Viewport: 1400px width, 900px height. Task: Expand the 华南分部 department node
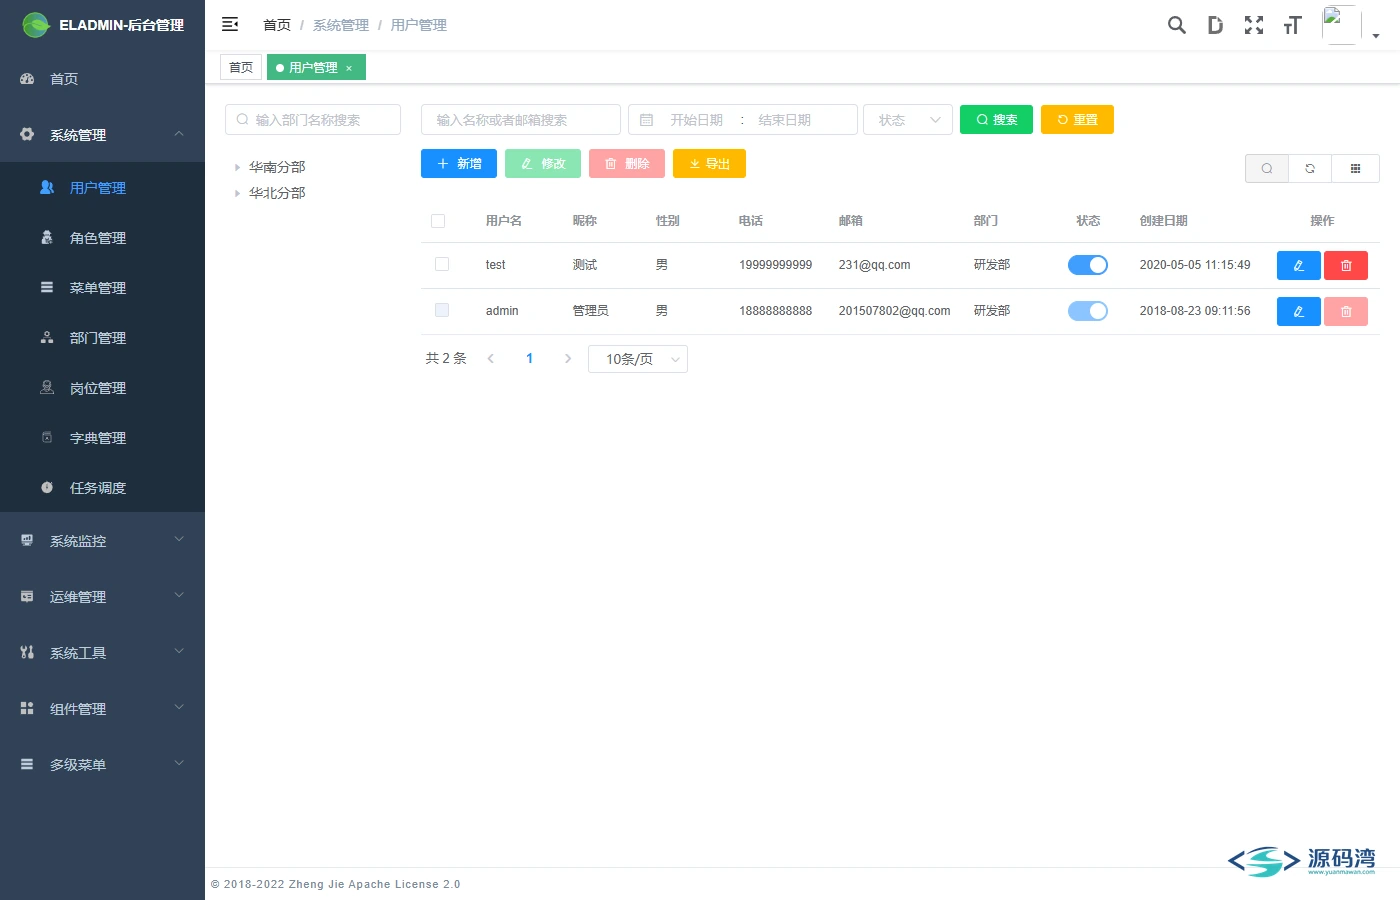pyautogui.click(x=237, y=168)
